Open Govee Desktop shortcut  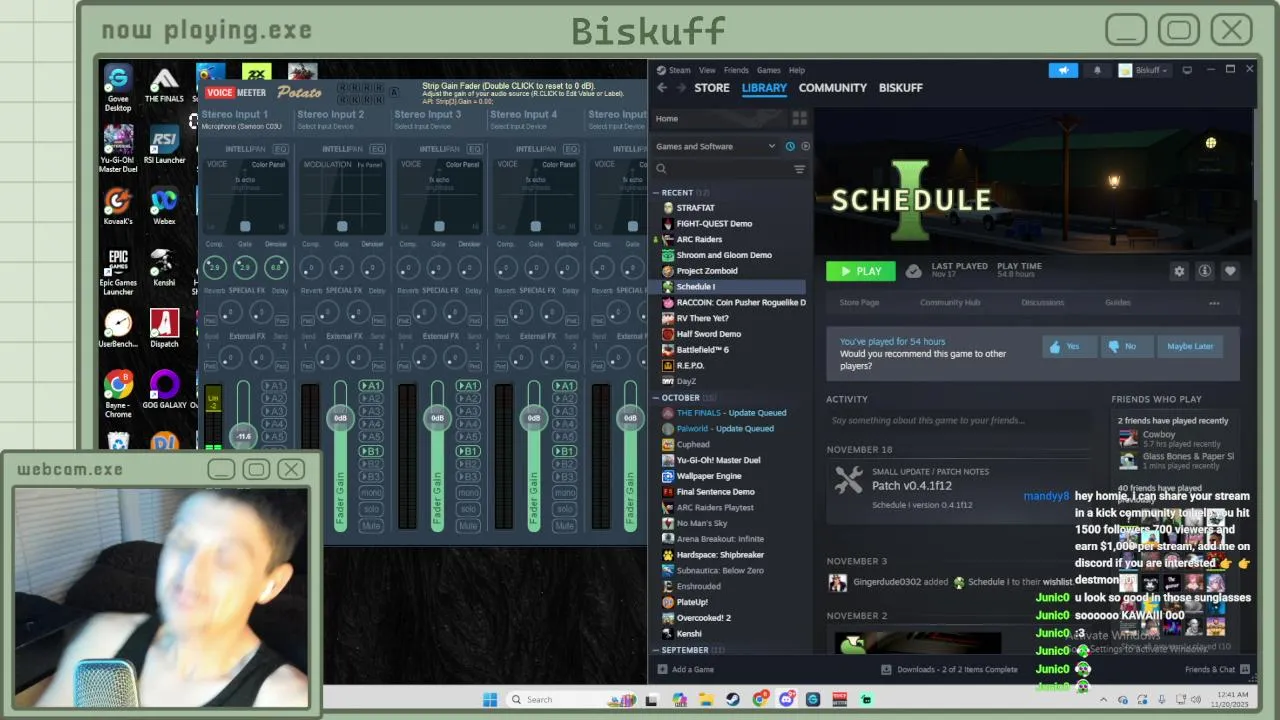tap(118, 87)
